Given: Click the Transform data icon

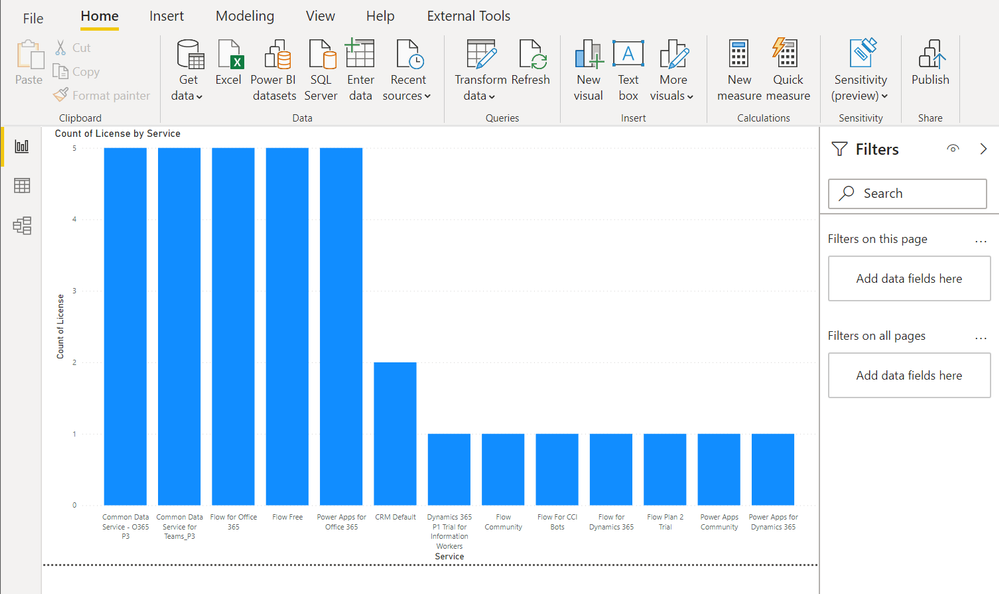Looking at the screenshot, I should (481, 54).
